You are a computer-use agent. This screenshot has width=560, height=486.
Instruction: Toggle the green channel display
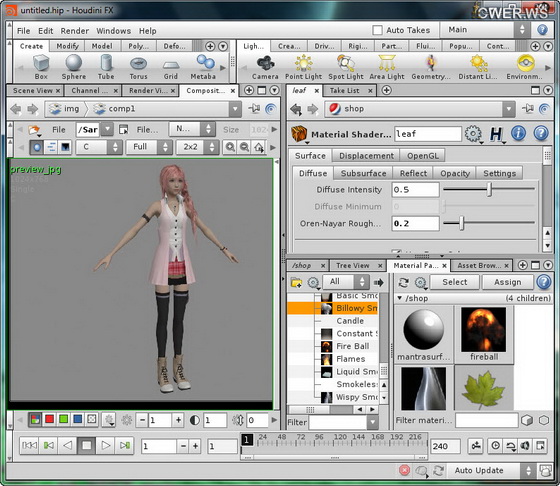[x=64, y=419]
